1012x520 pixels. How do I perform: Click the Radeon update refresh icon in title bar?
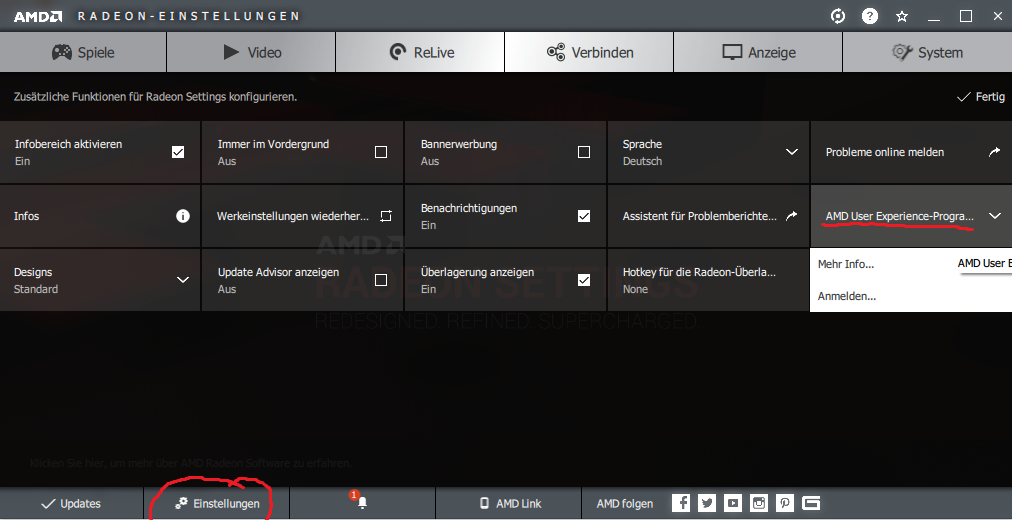pos(838,16)
